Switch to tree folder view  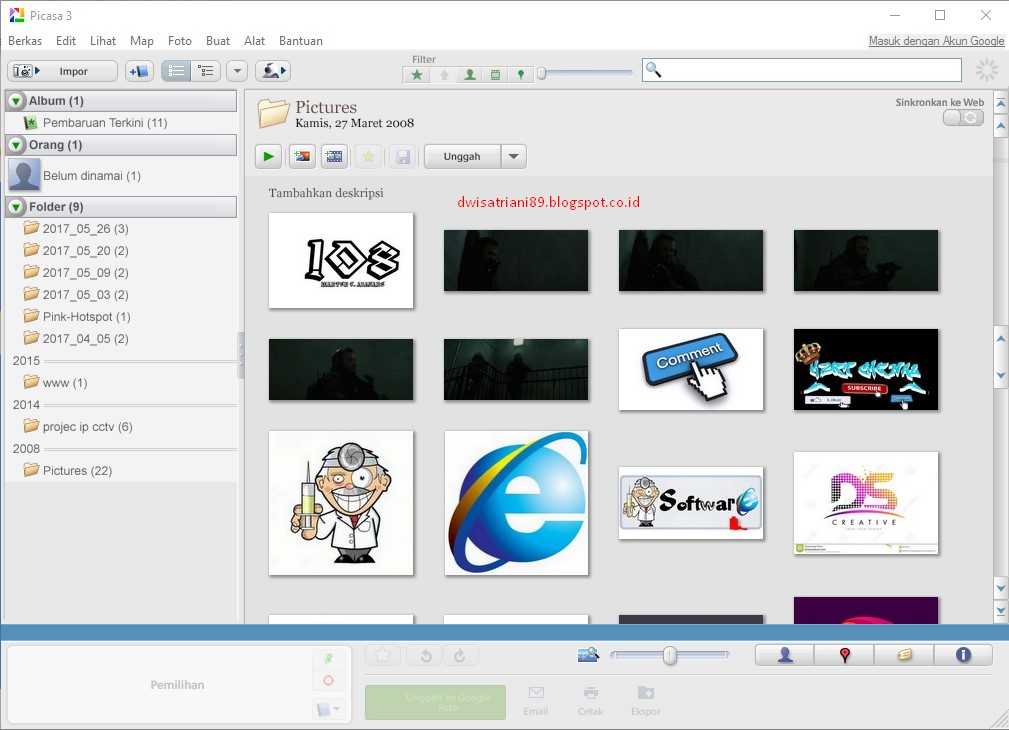tap(206, 71)
